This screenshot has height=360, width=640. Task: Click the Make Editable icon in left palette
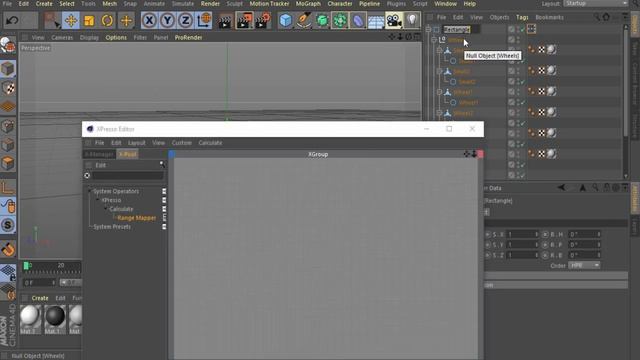[x=8, y=45]
